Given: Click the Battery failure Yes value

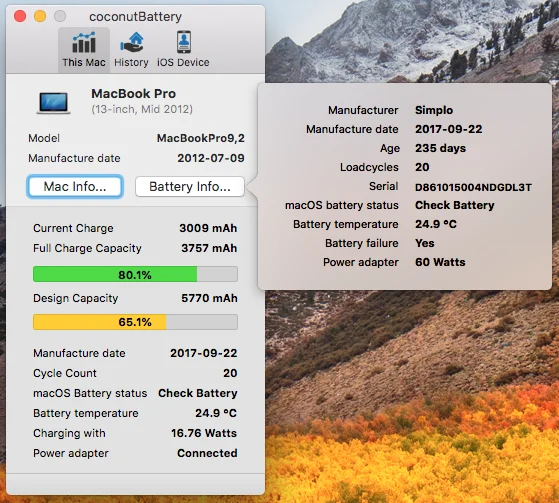Looking at the screenshot, I should [x=425, y=243].
